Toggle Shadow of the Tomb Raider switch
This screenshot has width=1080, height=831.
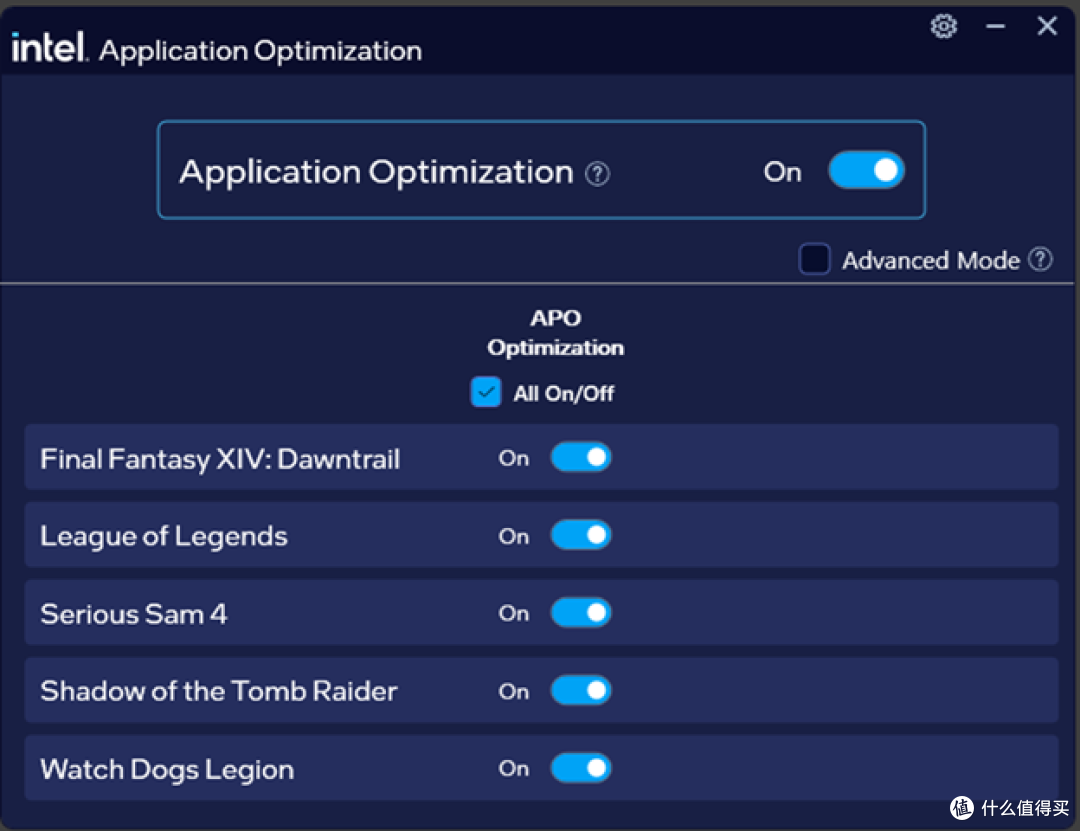pyautogui.click(x=581, y=690)
